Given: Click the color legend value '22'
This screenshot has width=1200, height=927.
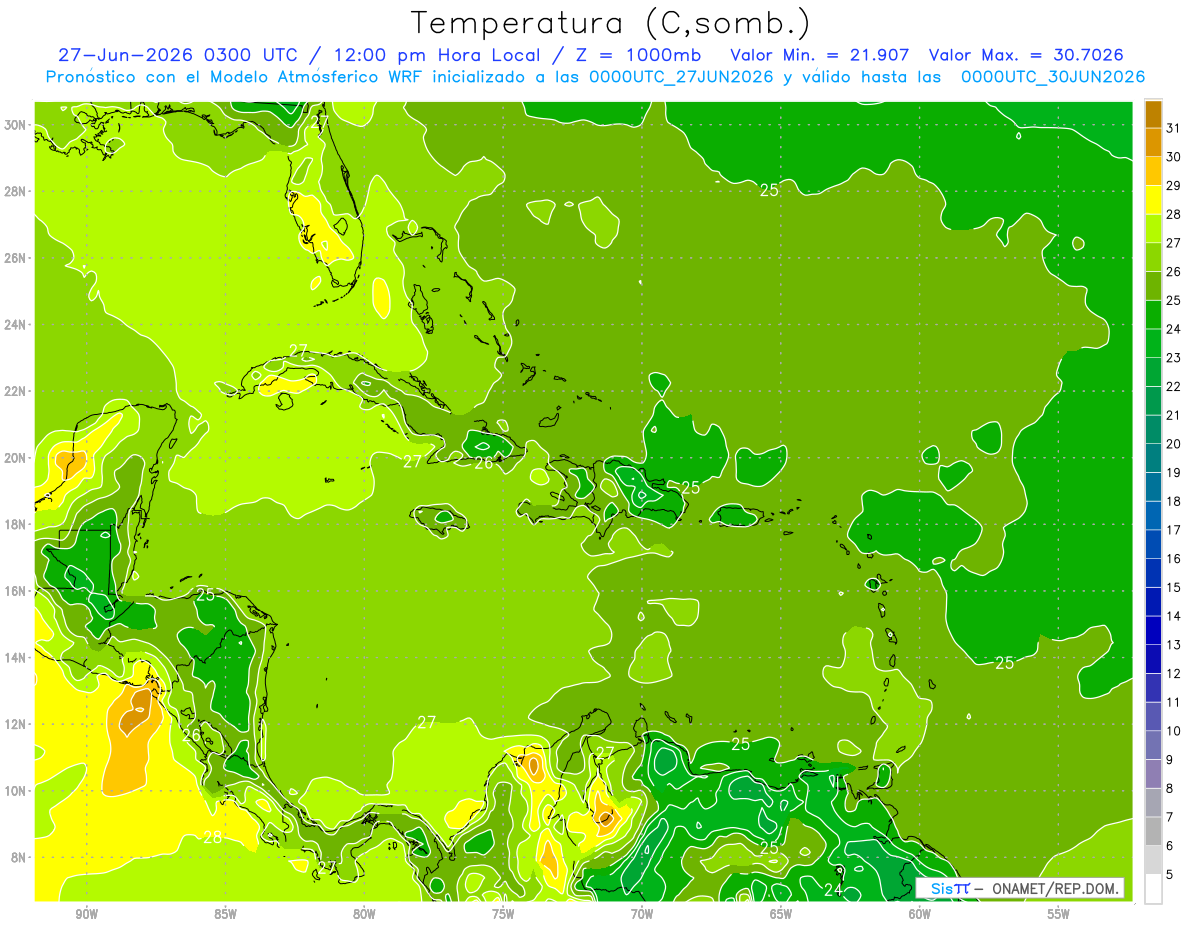Looking at the screenshot, I should pyautogui.click(x=1174, y=387).
